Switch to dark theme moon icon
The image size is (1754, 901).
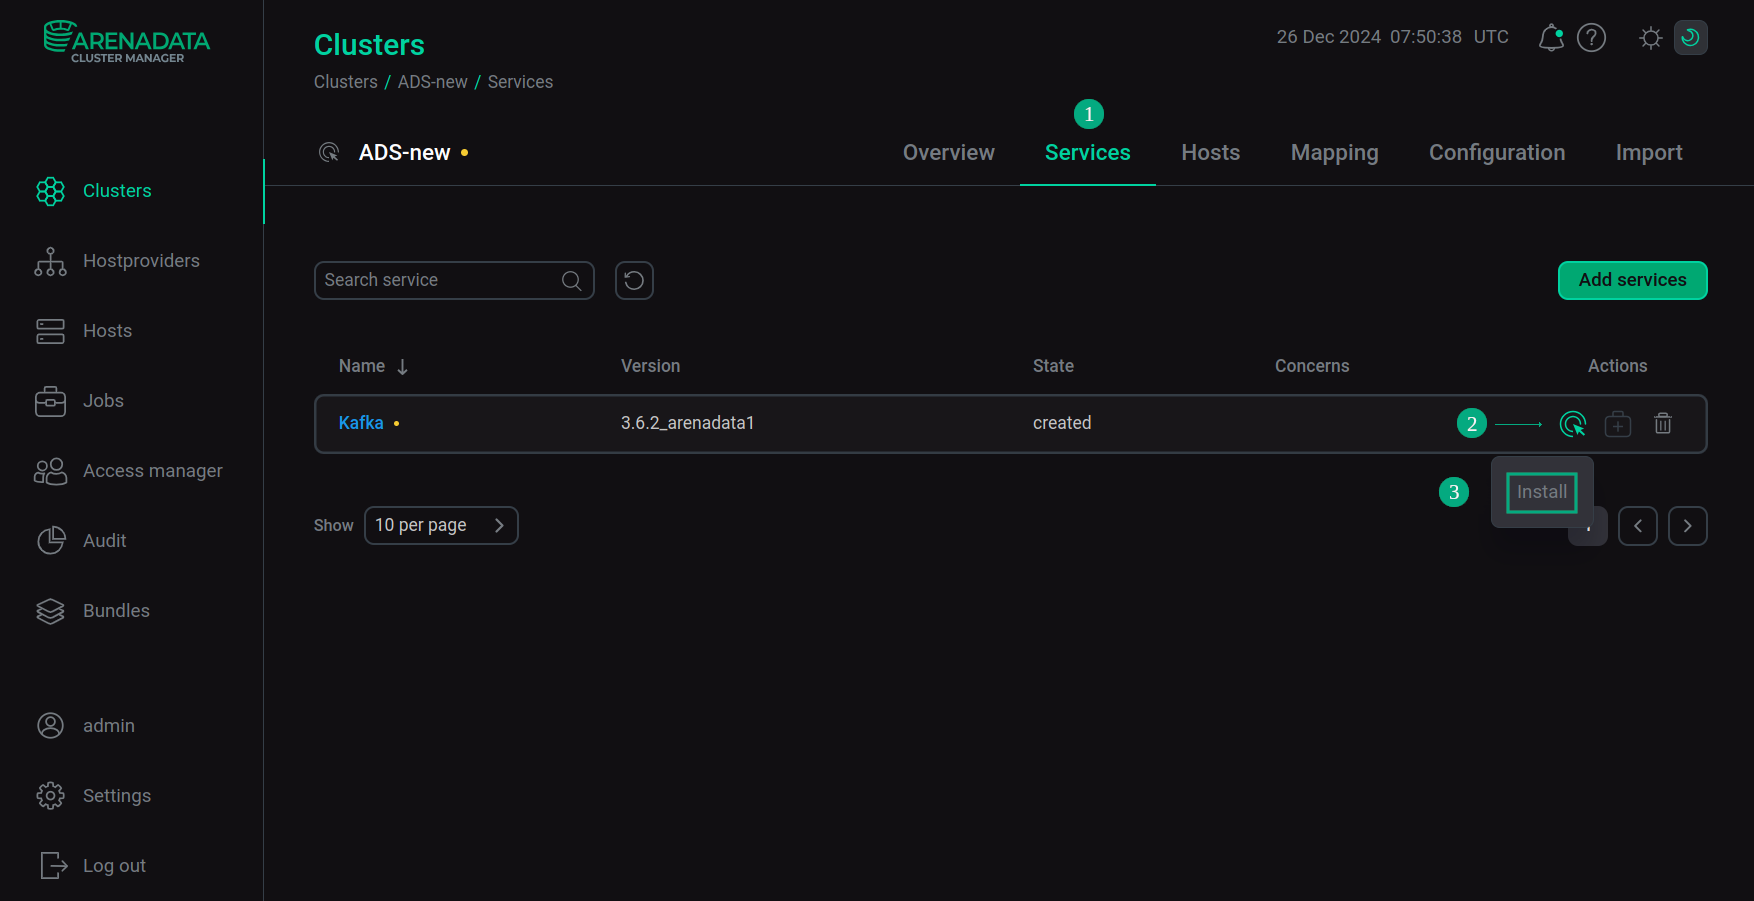tap(1690, 38)
